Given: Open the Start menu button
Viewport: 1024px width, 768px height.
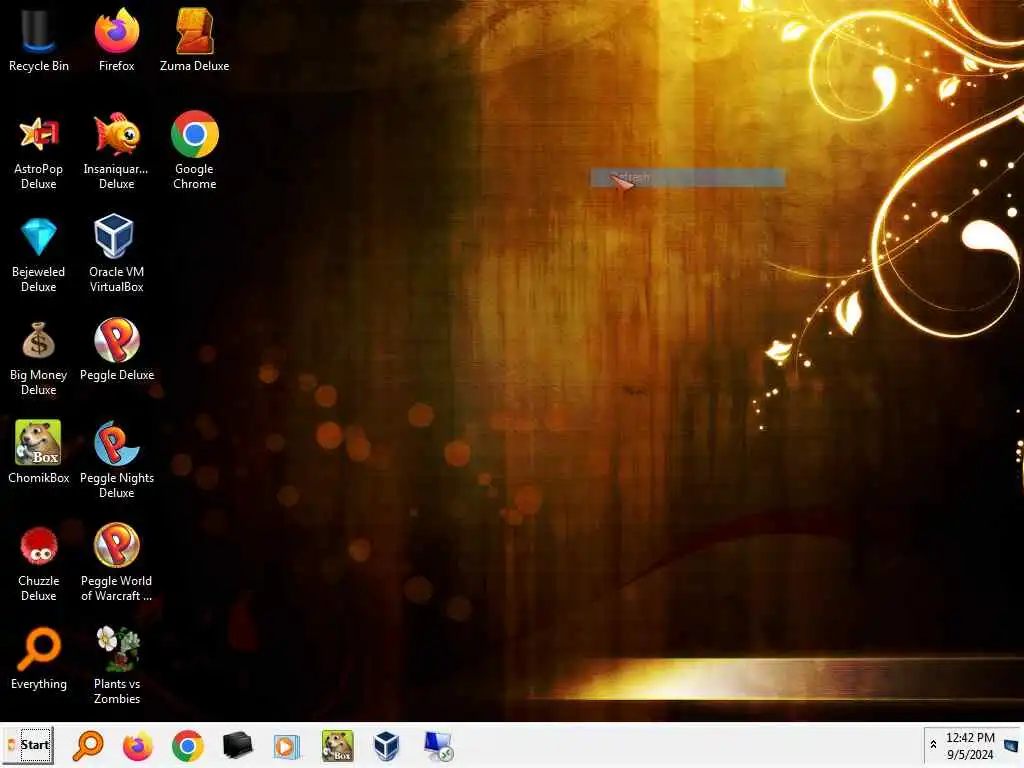Looking at the screenshot, I should pos(29,745).
